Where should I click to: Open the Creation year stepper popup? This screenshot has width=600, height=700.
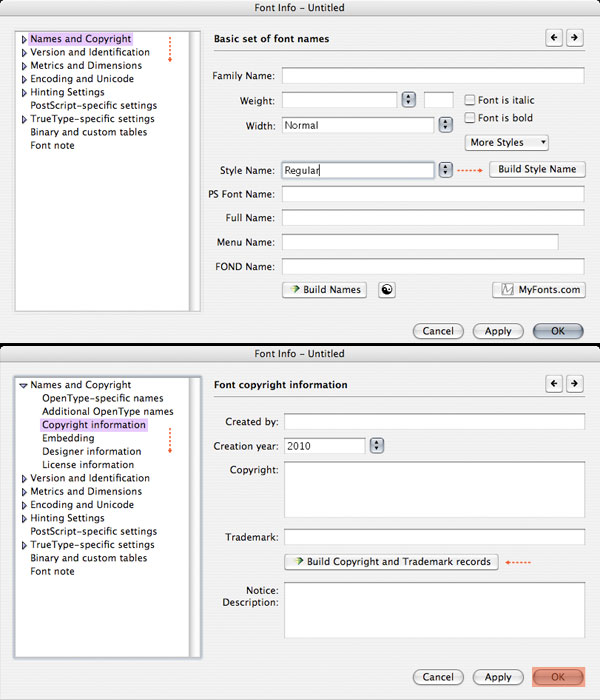pyautogui.click(x=377, y=446)
